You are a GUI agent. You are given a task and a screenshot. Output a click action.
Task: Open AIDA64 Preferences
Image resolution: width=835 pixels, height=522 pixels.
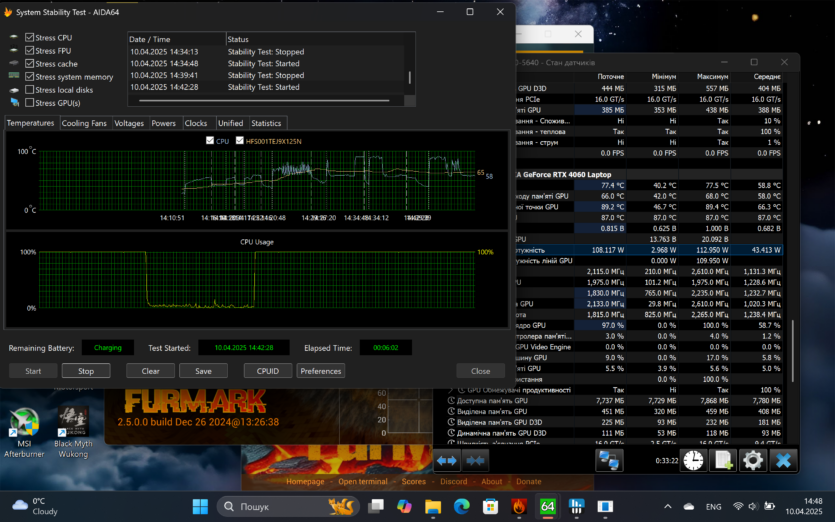tap(321, 371)
